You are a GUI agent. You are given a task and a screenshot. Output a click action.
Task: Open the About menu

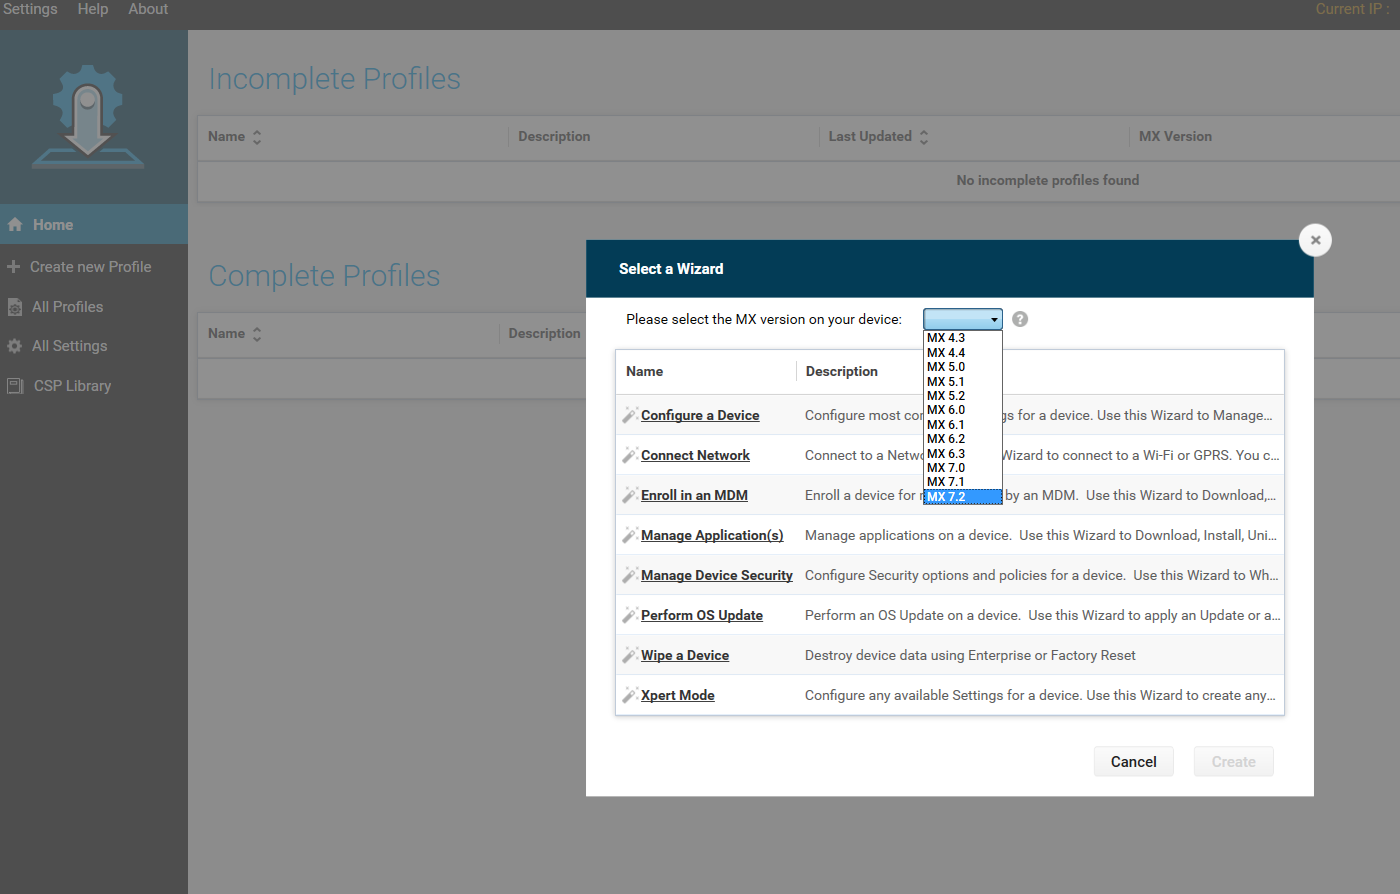click(148, 9)
